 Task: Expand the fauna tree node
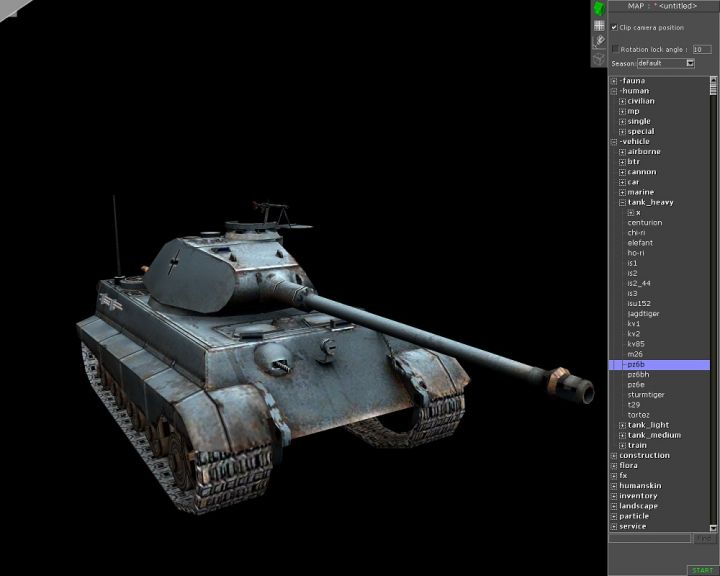[x=614, y=81]
